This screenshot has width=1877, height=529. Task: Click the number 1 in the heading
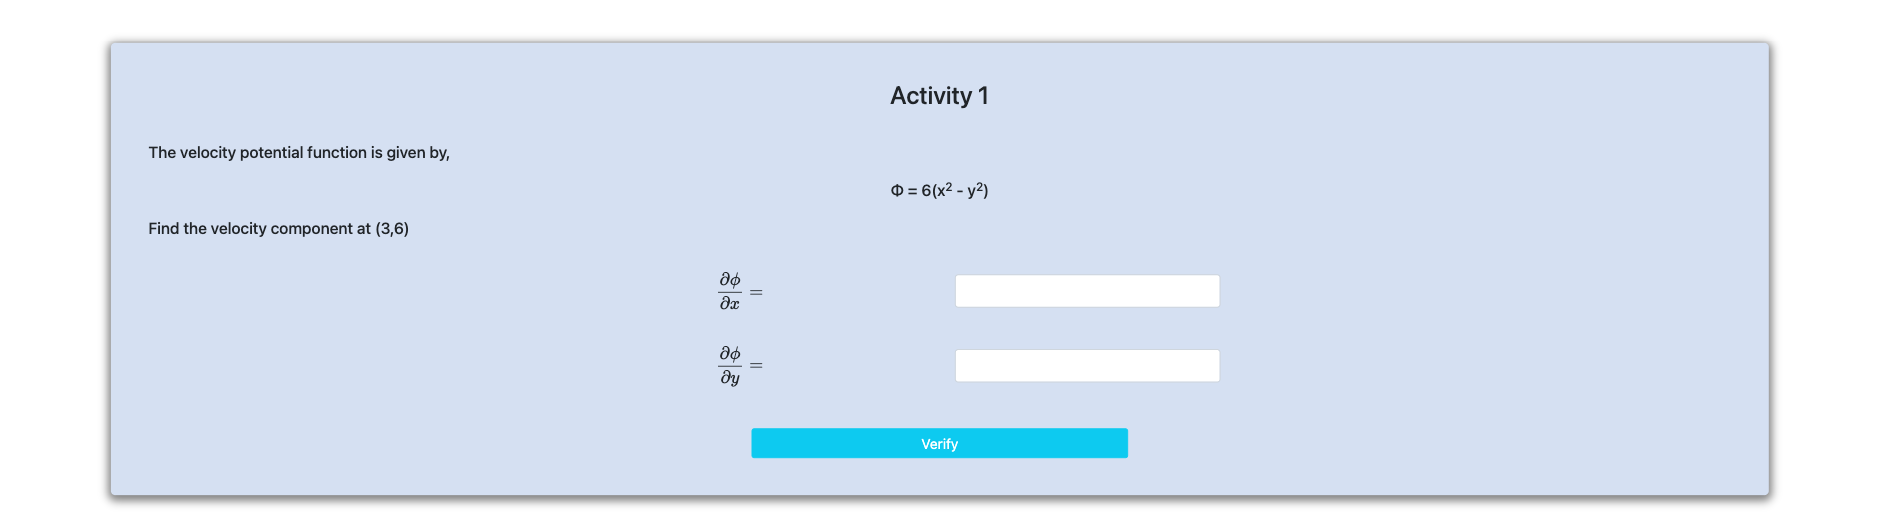tap(983, 96)
